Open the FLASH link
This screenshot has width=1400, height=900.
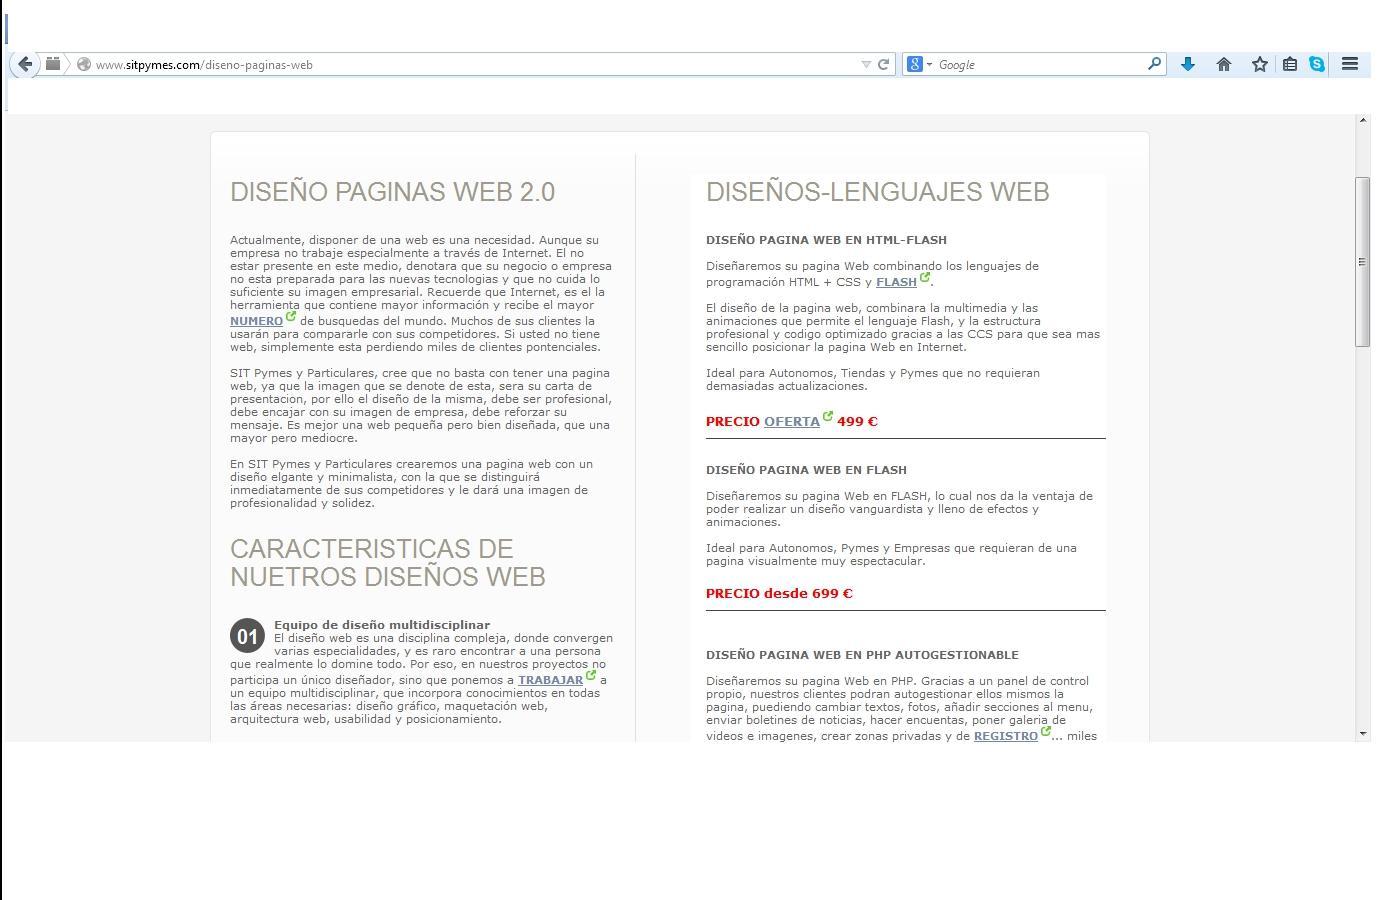896,282
